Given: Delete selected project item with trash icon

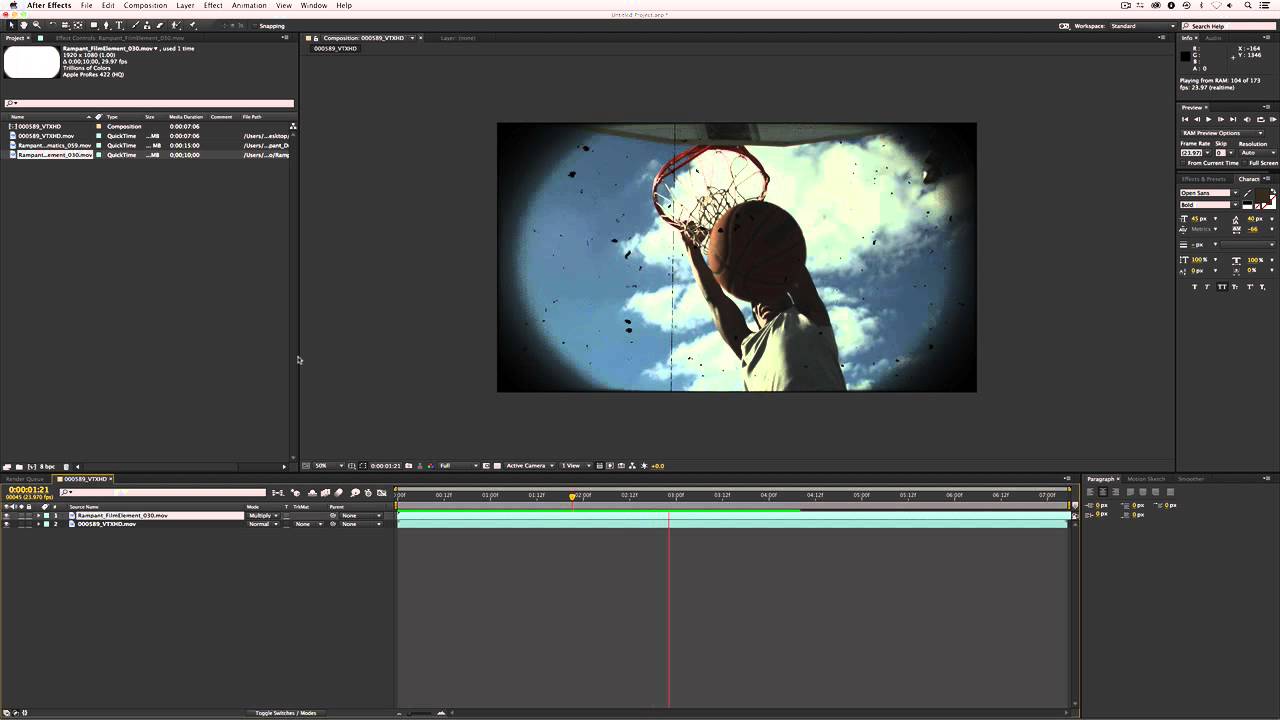Looking at the screenshot, I should [66, 467].
